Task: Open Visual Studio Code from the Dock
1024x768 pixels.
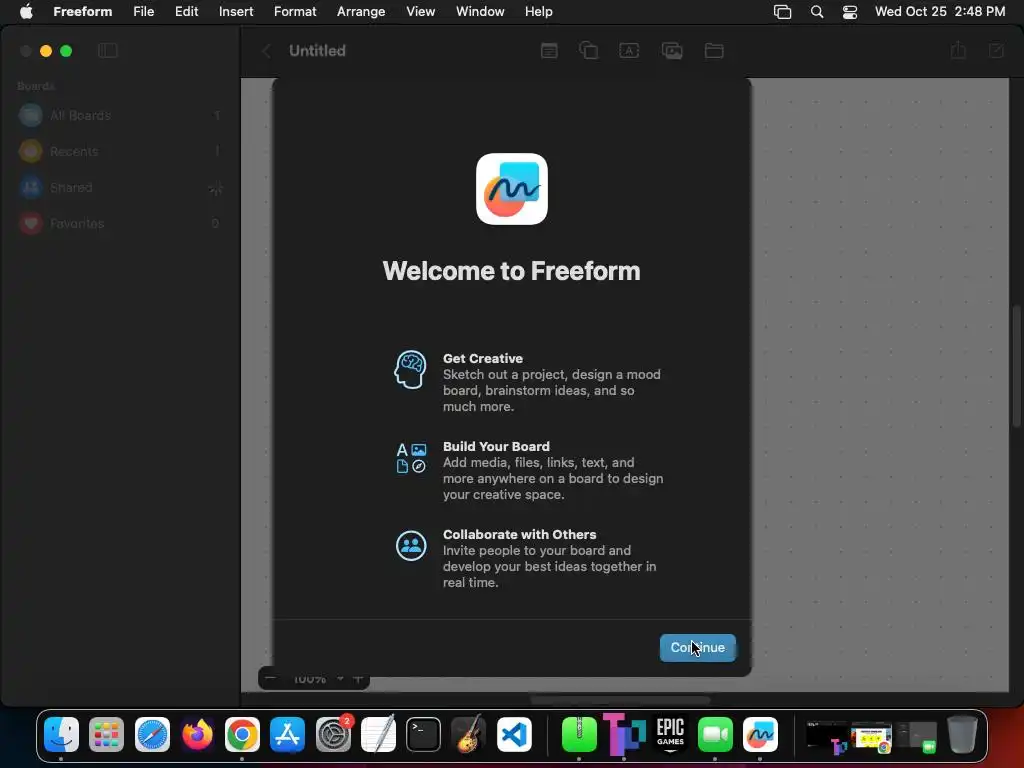Action: [x=514, y=735]
